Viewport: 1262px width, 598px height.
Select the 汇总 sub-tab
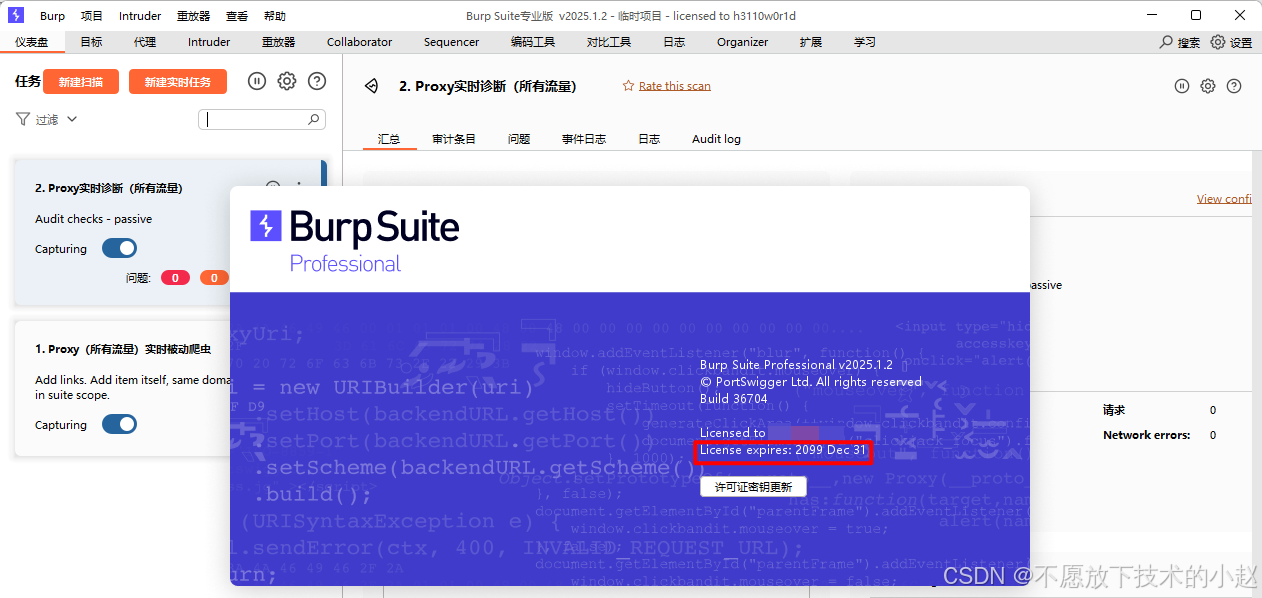point(389,139)
